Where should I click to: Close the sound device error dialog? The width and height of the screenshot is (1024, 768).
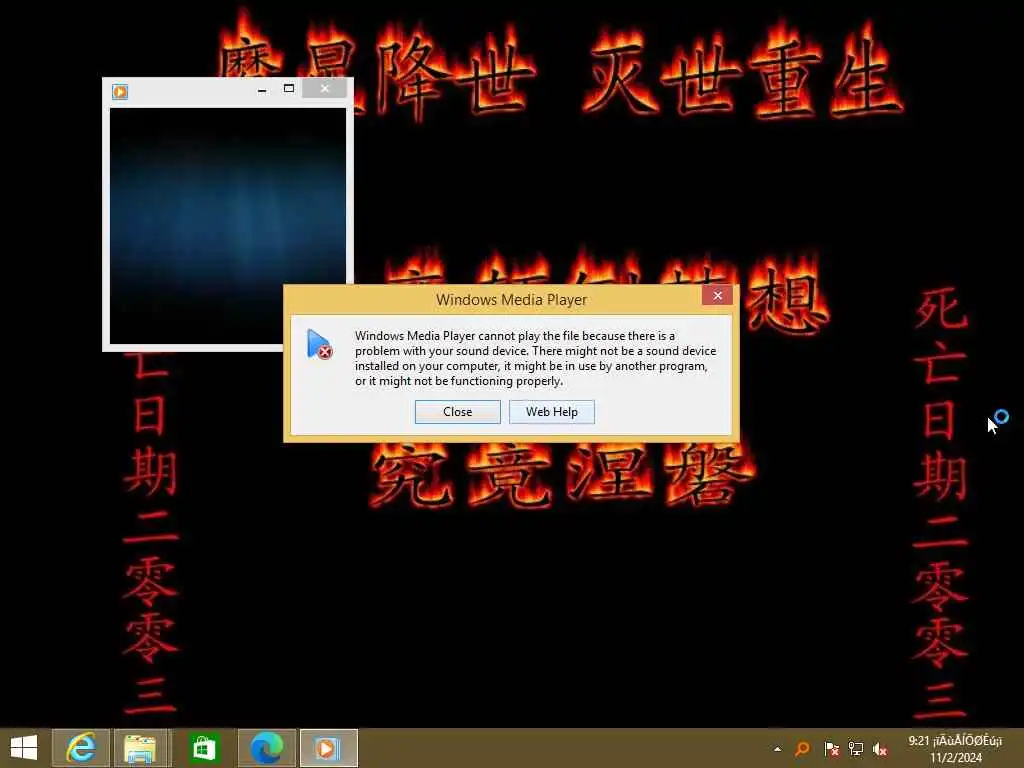457,412
